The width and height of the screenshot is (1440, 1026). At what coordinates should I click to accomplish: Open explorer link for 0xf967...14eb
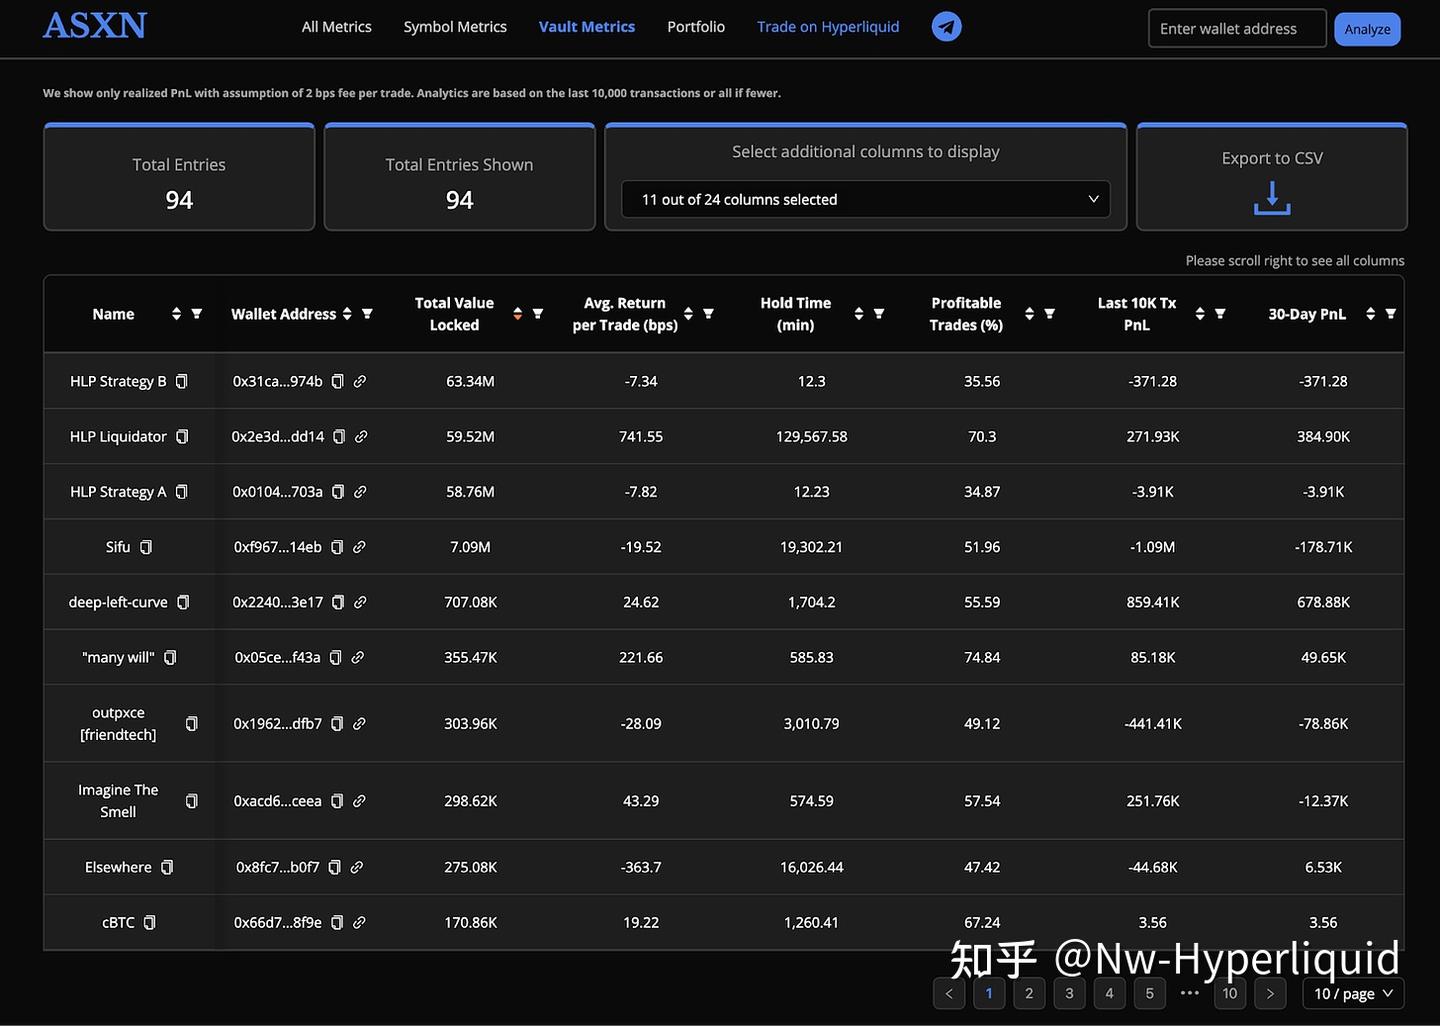359,547
